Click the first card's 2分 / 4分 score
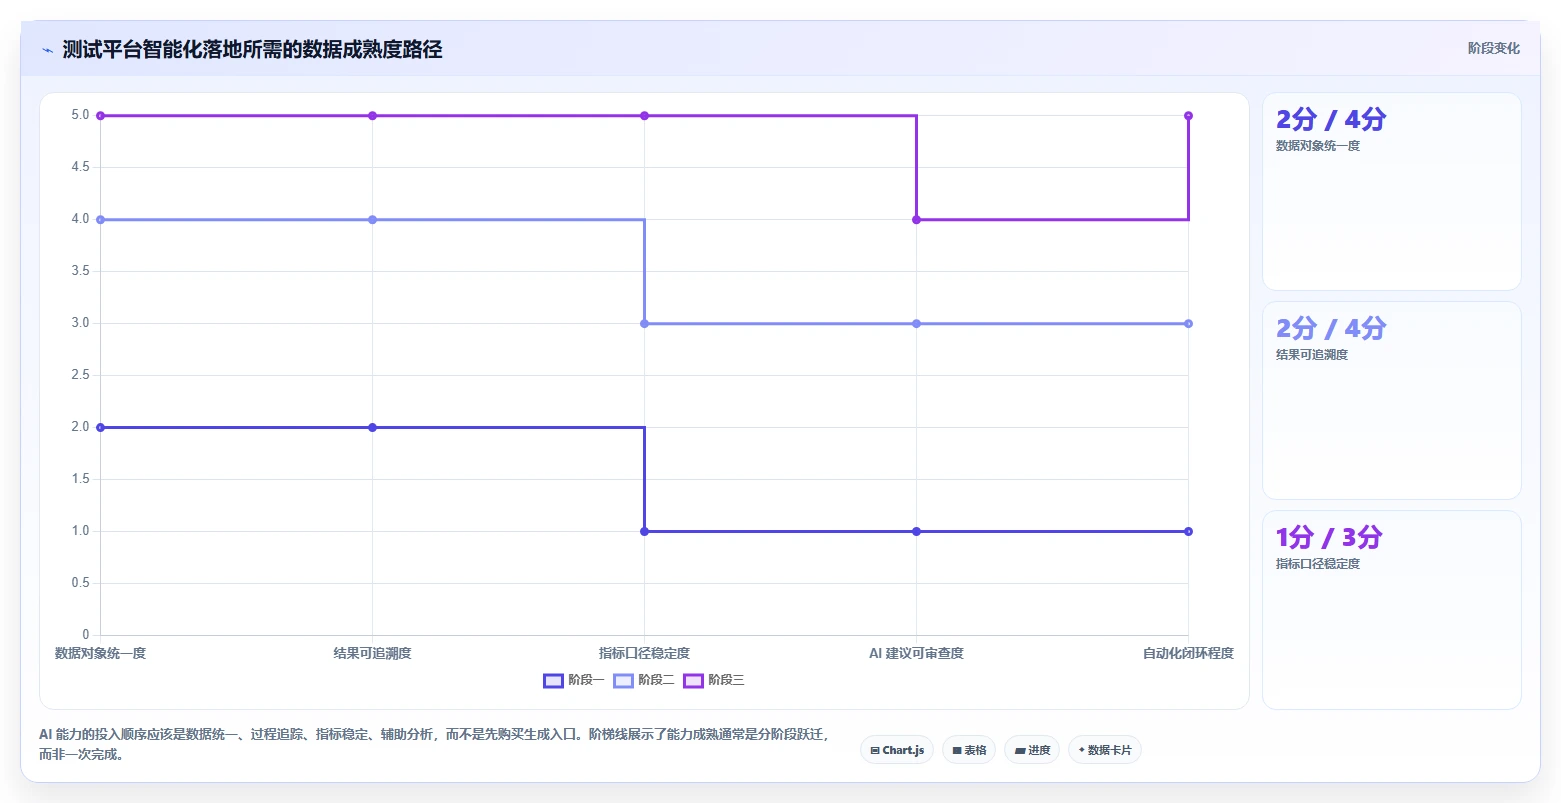Viewport: 1561px width, 803px height. point(1331,120)
